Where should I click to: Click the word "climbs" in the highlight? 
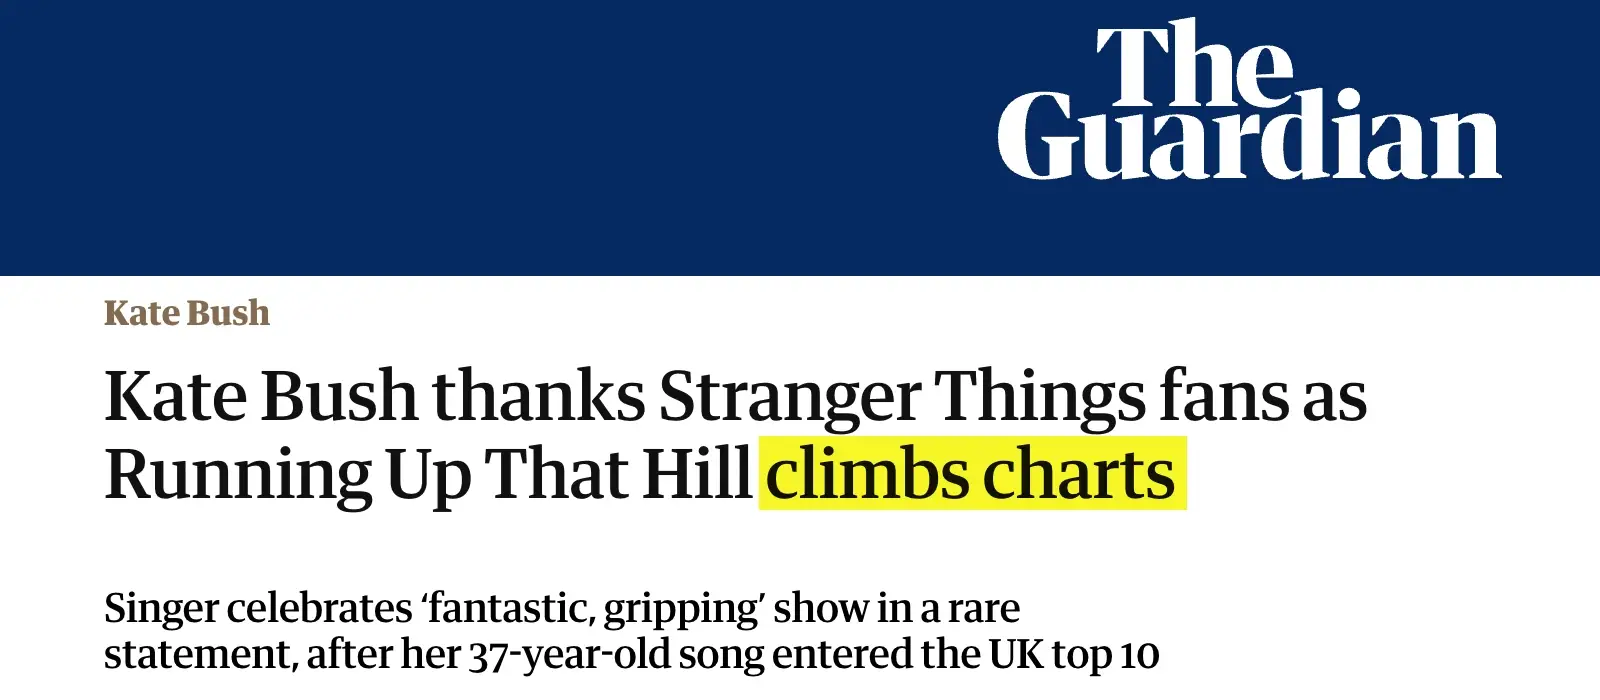point(867,474)
